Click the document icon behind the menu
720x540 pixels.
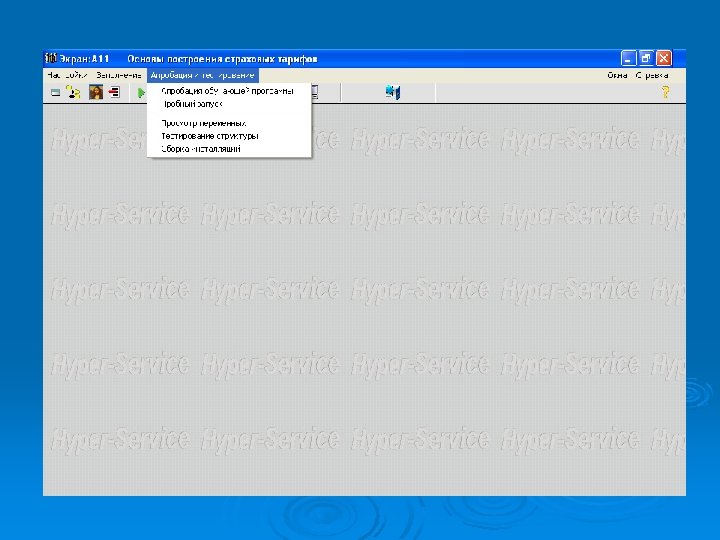click(315, 92)
